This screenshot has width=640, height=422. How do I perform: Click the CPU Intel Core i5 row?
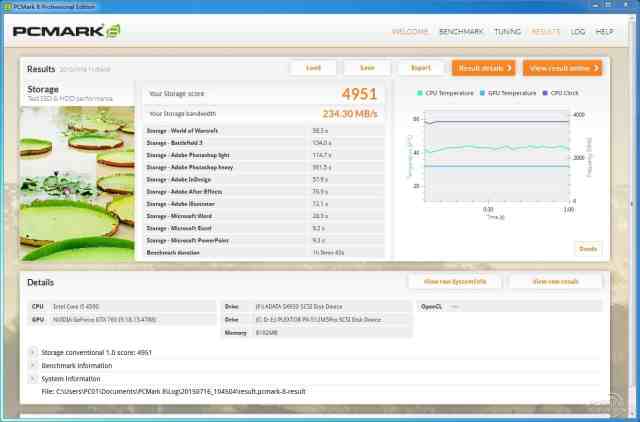(x=123, y=307)
